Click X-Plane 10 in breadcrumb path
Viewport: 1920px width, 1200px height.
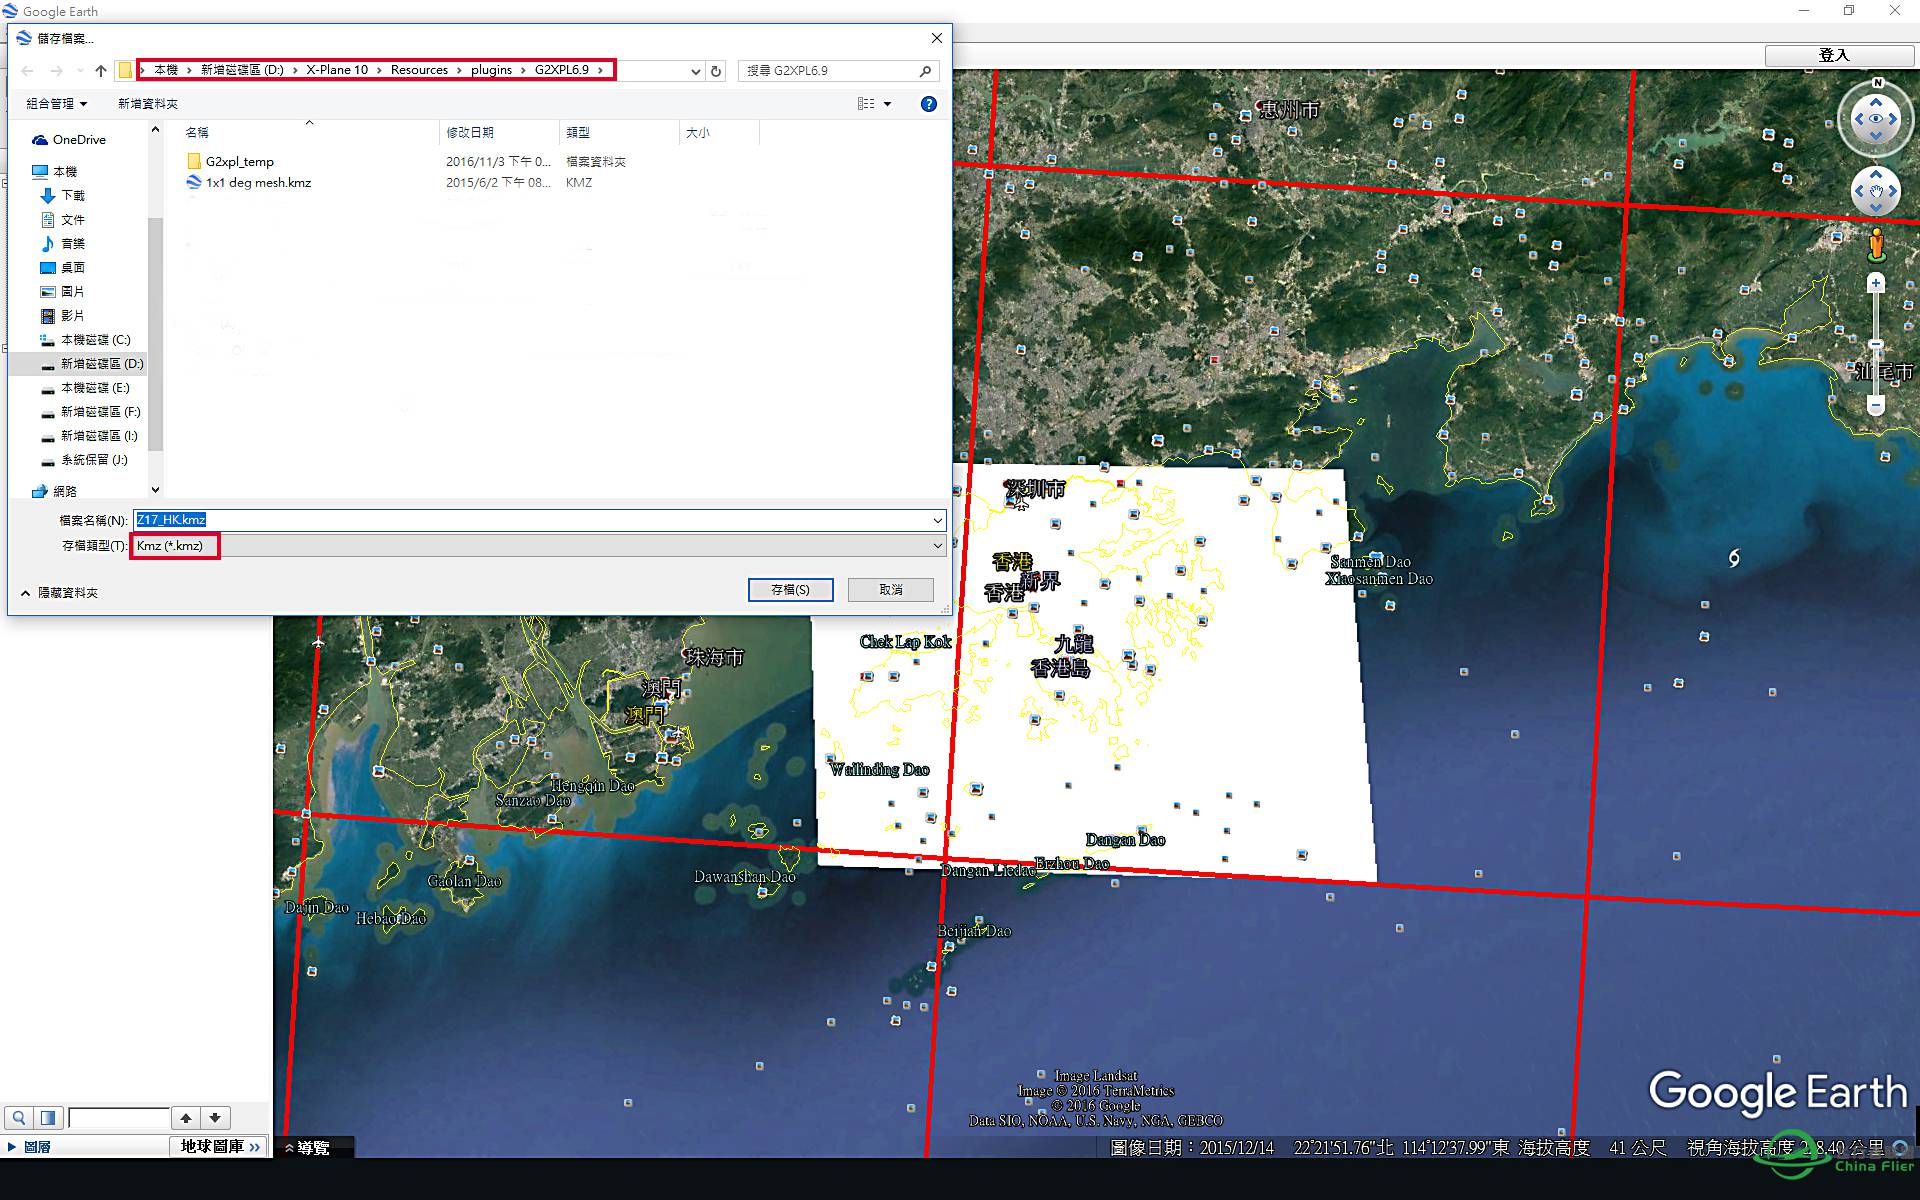point(337,70)
